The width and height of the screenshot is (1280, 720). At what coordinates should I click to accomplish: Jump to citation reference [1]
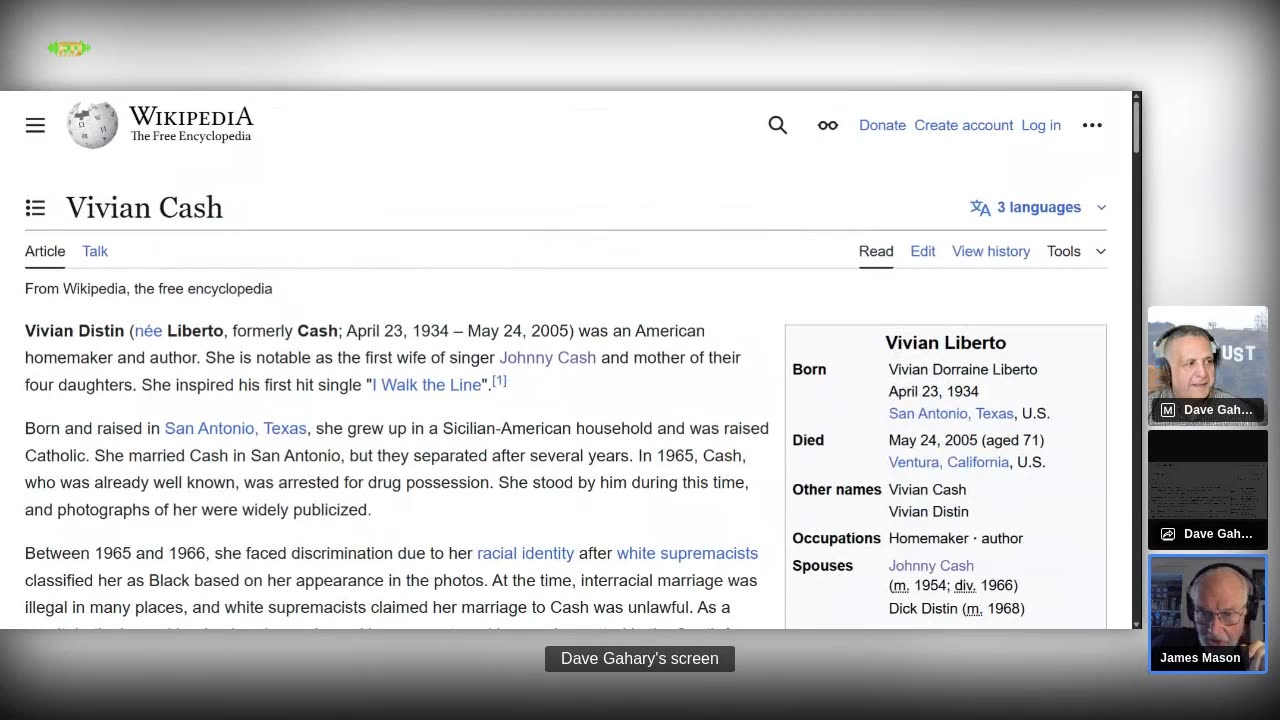pyautogui.click(x=499, y=380)
